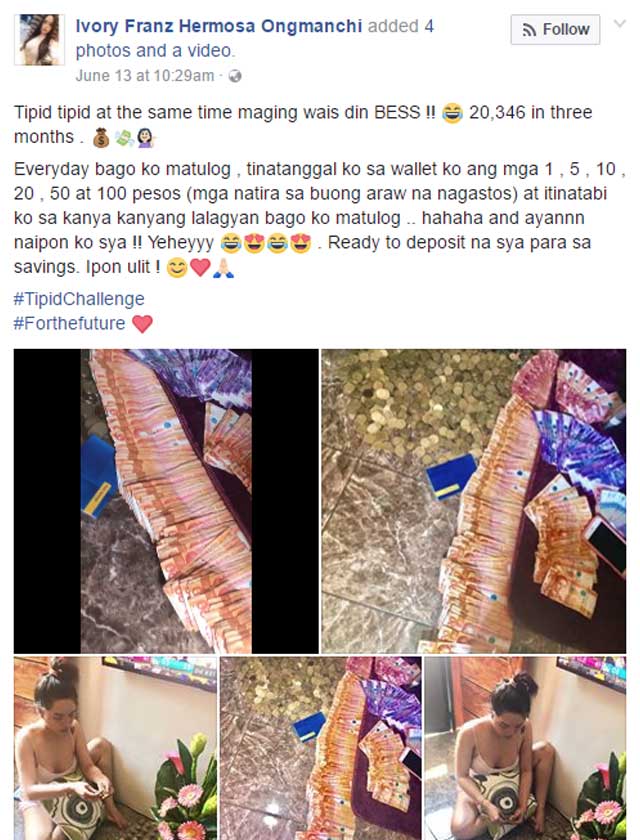Open the #TipidChallenge hashtag
Image resolution: width=640 pixels, height=840 pixels.
click(x=79, y=299)
